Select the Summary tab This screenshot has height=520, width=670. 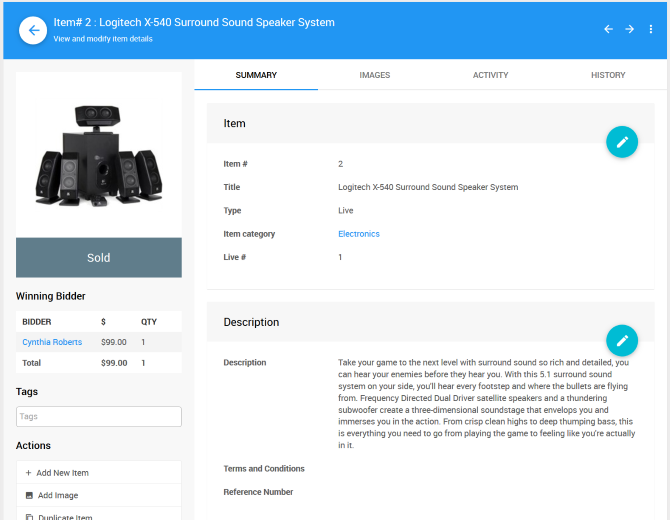pos(256,75)
